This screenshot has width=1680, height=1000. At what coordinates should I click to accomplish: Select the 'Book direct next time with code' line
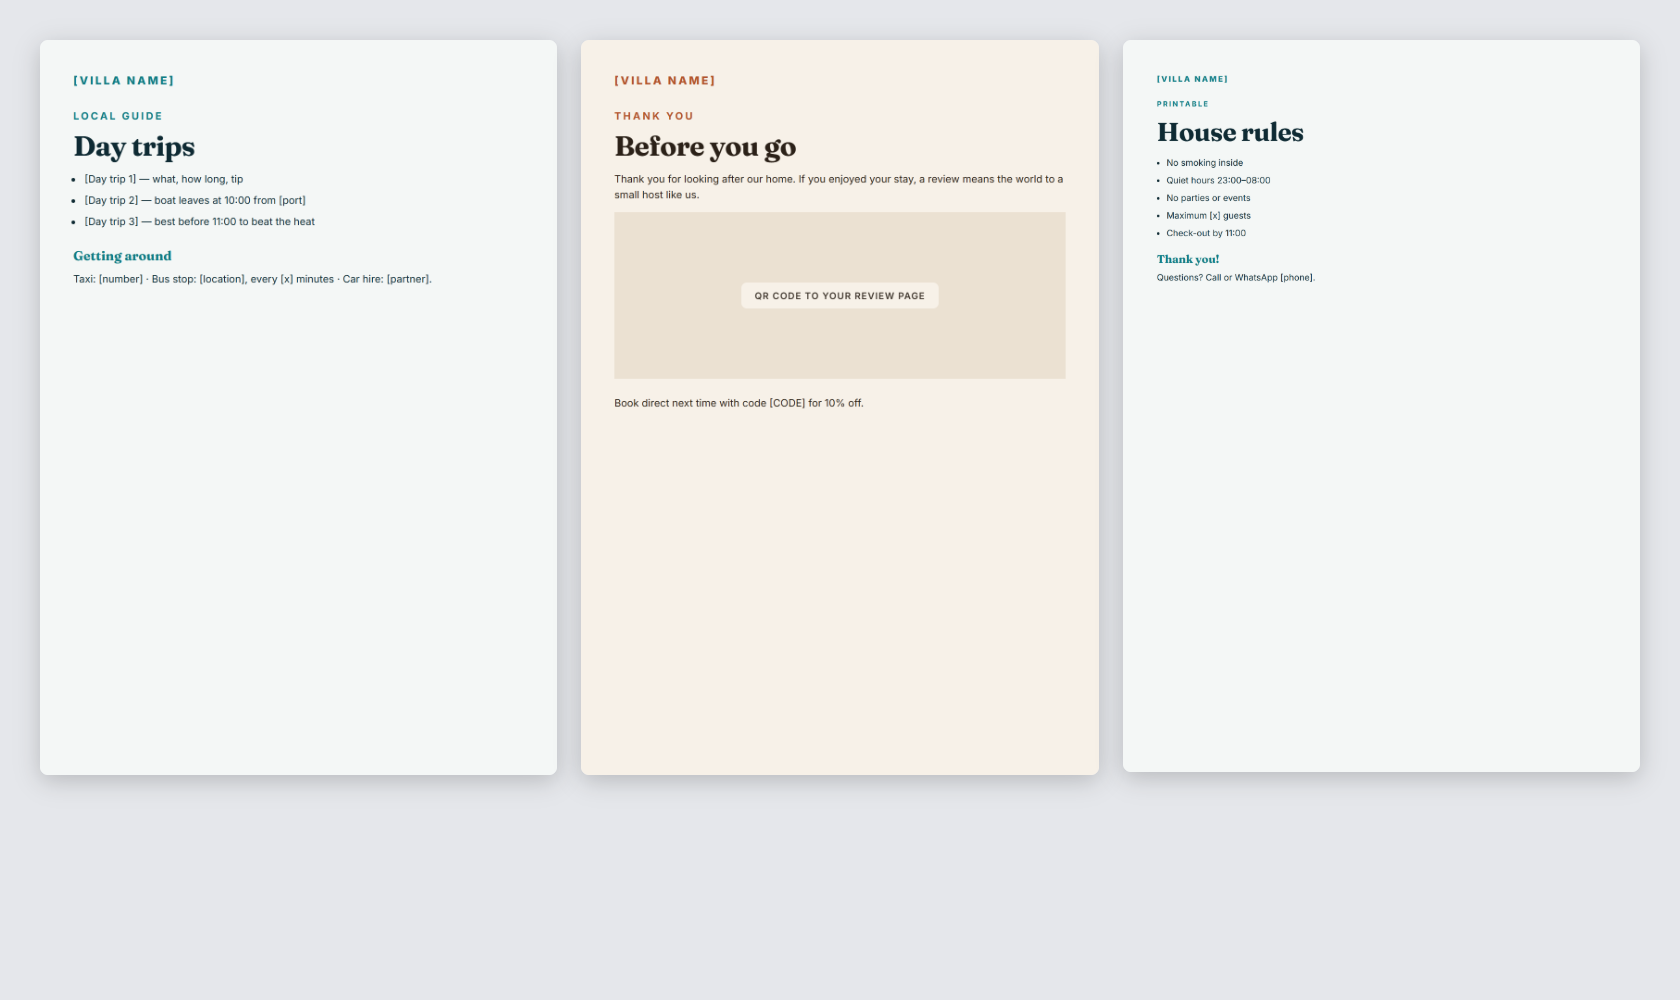pos(739,404)
